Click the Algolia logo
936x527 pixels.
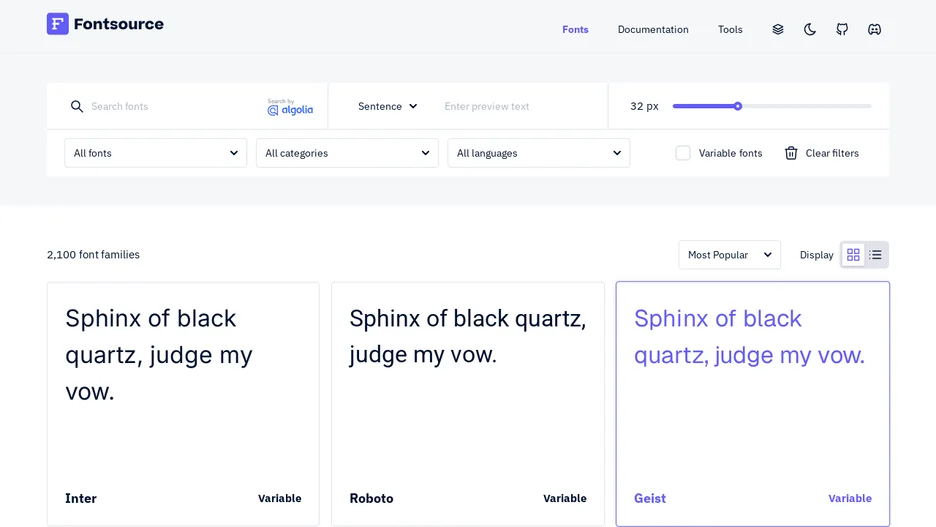pos(290,107)
